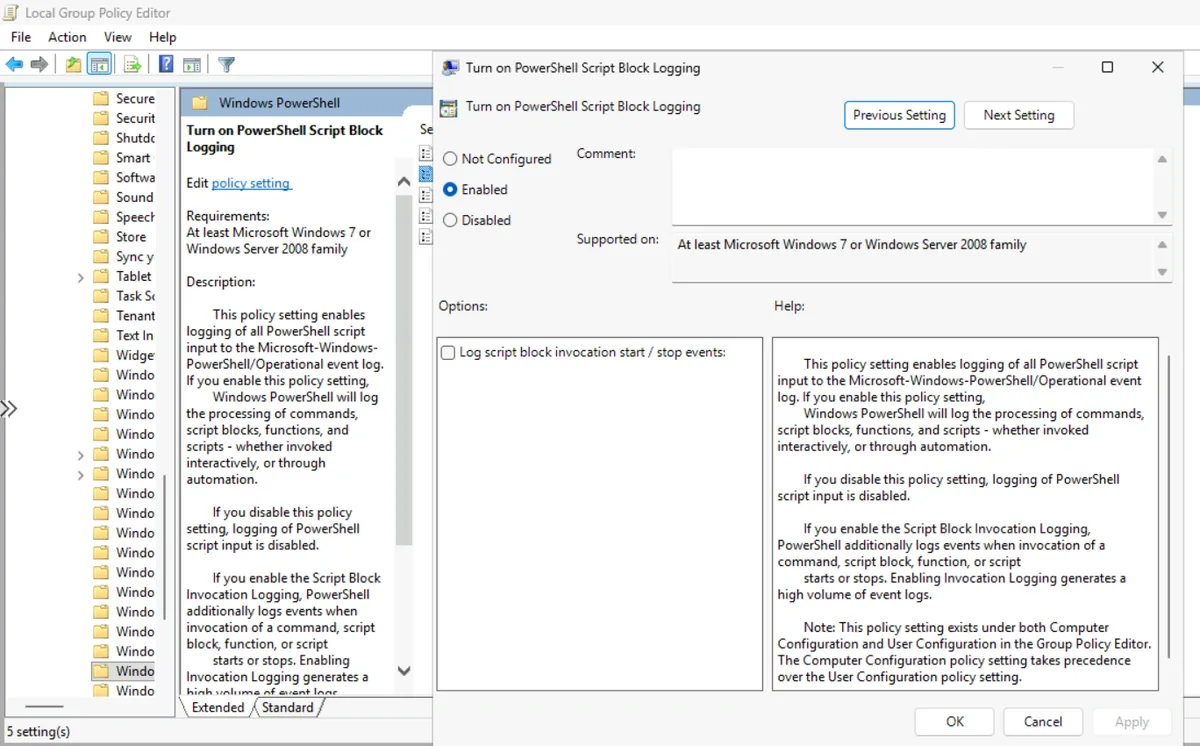Open the Action menu
The width and height of the screenshot is (1200, 746).
[67, 37]
